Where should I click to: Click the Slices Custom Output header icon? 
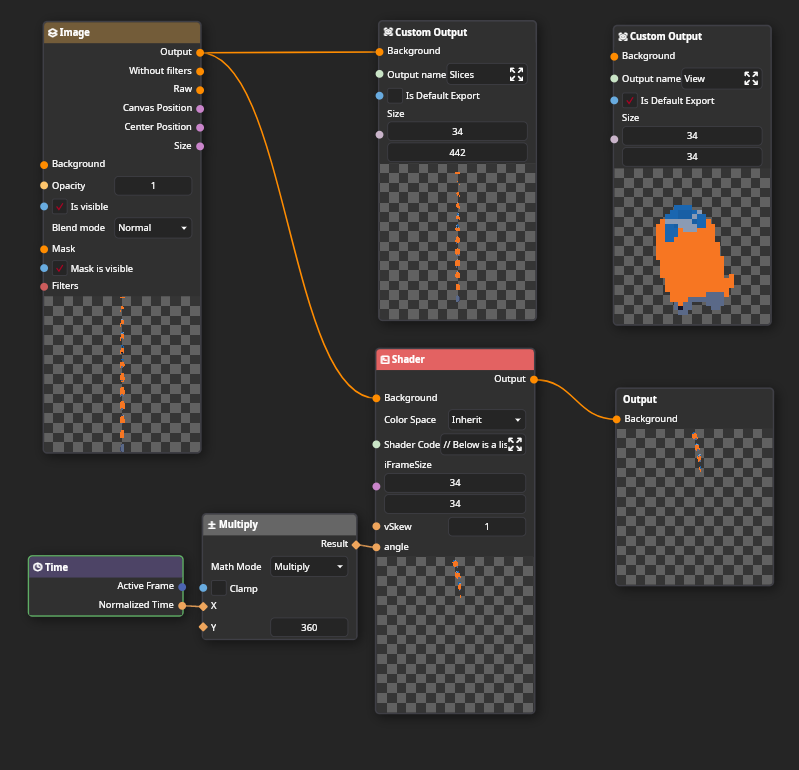(x=387, y=33)
